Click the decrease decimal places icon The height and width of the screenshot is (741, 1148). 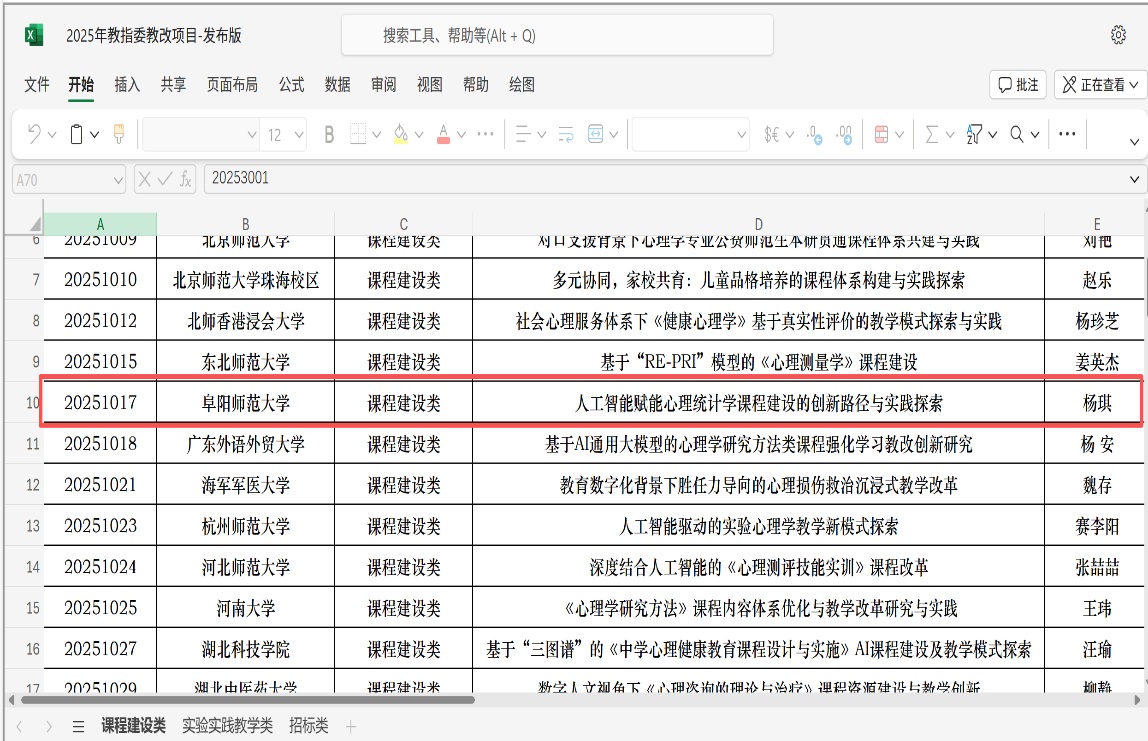pyautogui.click(x=845, y=134)
